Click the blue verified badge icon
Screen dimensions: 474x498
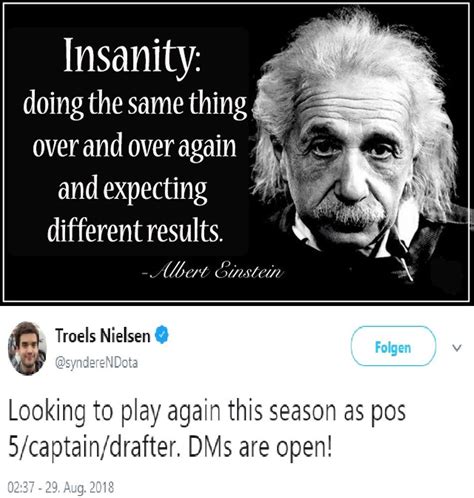(x=162, y=335)
